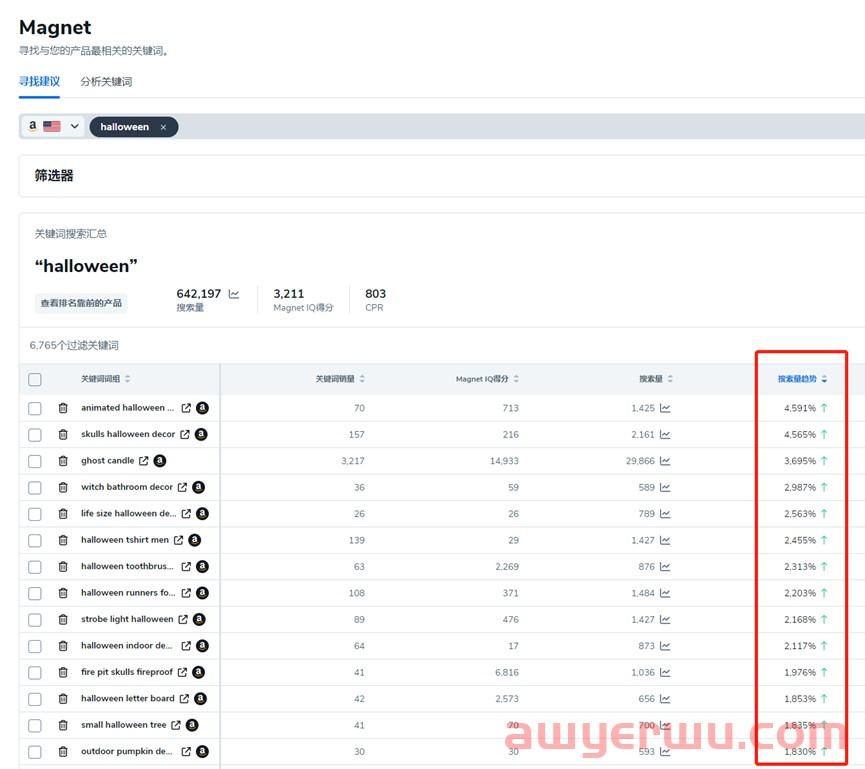Open chart icon beside 589 search volume
The height and width of the screenshot is (769, 865).
[665, 488]
